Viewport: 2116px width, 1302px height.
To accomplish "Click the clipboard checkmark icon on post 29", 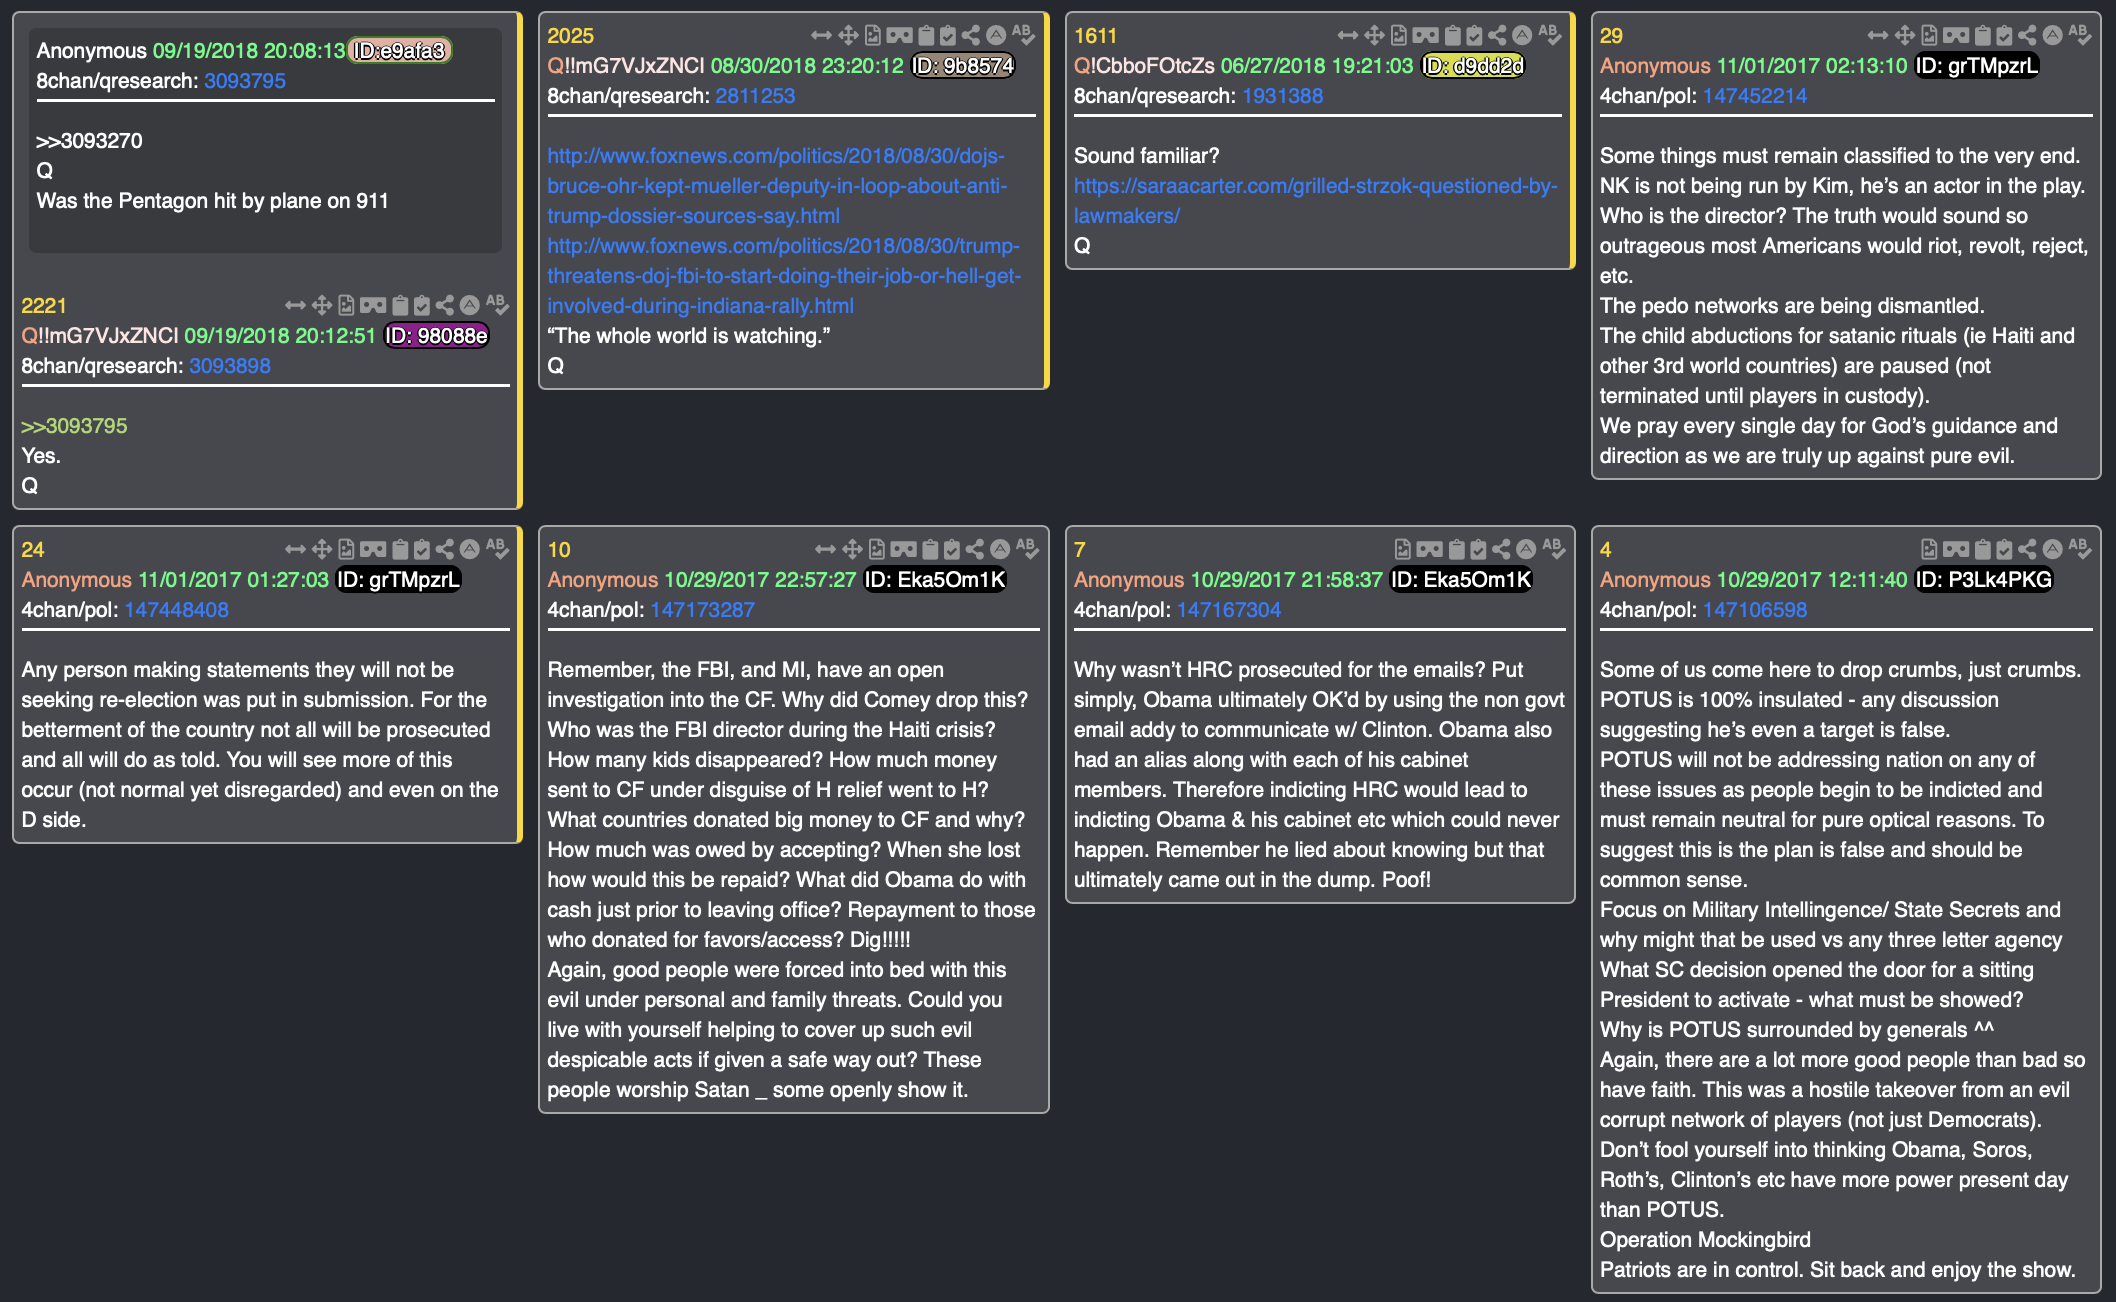I will point(2004,35).
